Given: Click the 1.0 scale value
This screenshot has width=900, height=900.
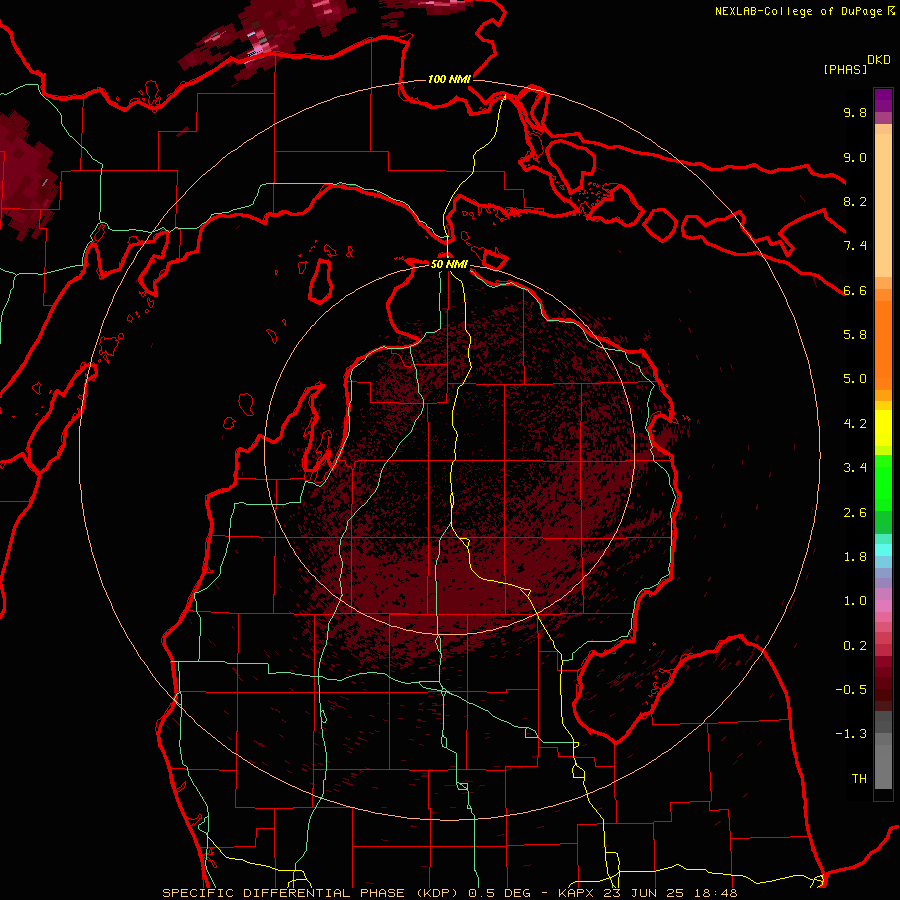Looking at the screenshot, I should tap(855, 601).
